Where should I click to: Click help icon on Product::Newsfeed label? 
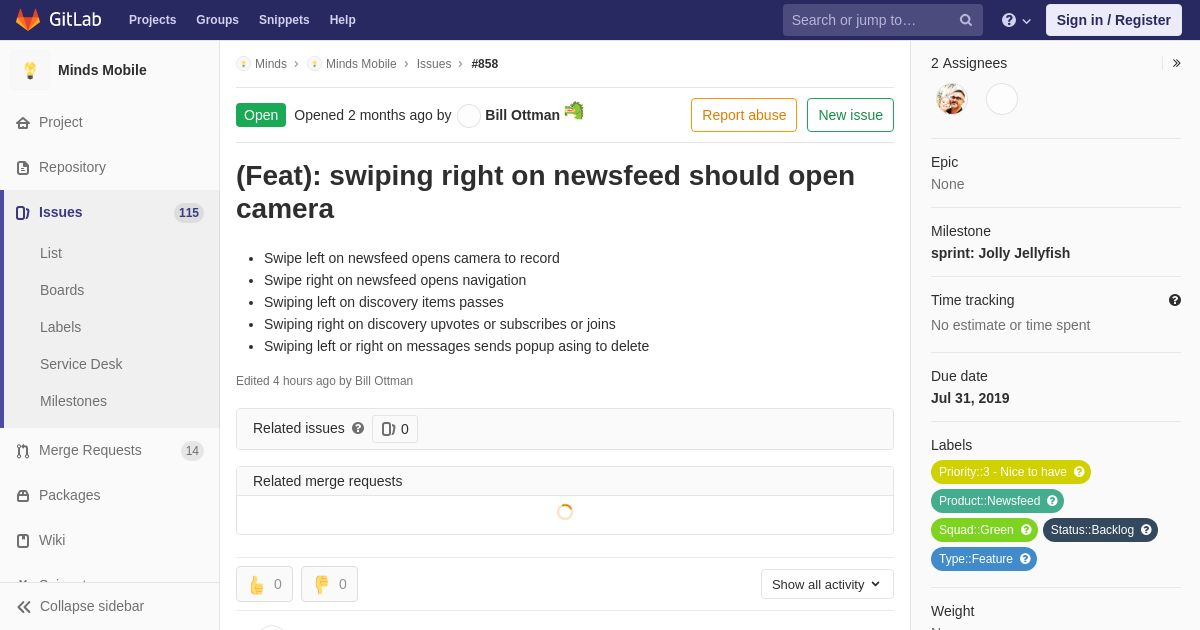(1052, 501)
